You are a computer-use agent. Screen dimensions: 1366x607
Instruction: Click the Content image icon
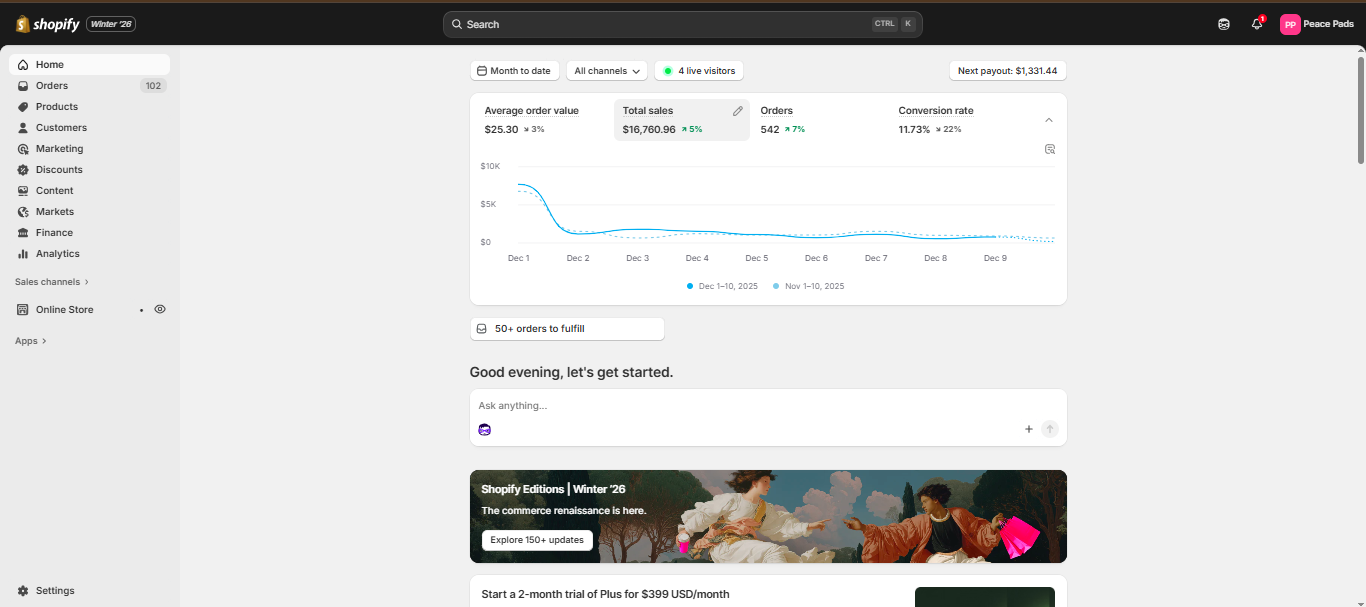[23, 191]
